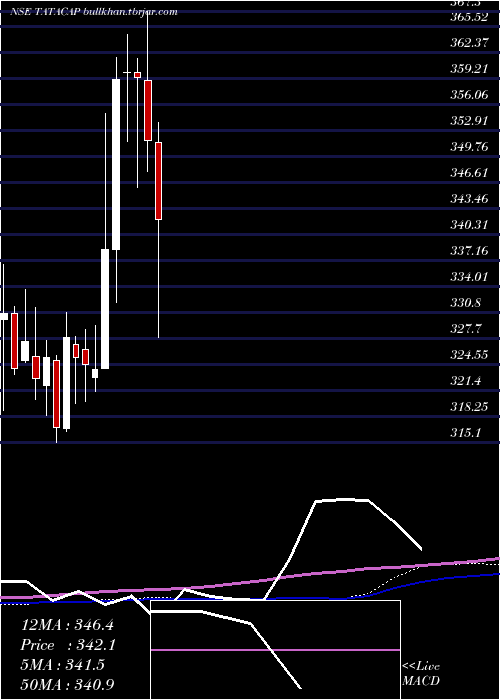The image size is (500, 700).
Task: Click the 321.4 price axis label
Action: click(467, 381)
